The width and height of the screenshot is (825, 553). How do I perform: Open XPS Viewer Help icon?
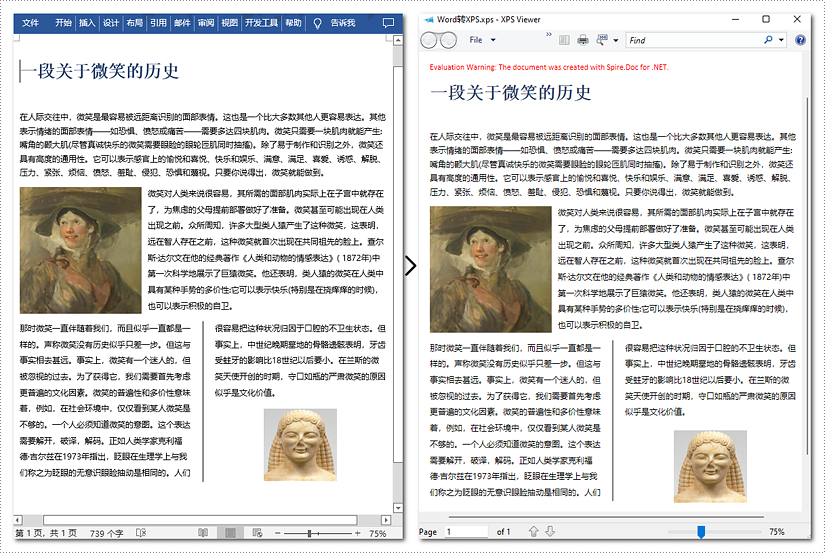click(800, 40)
